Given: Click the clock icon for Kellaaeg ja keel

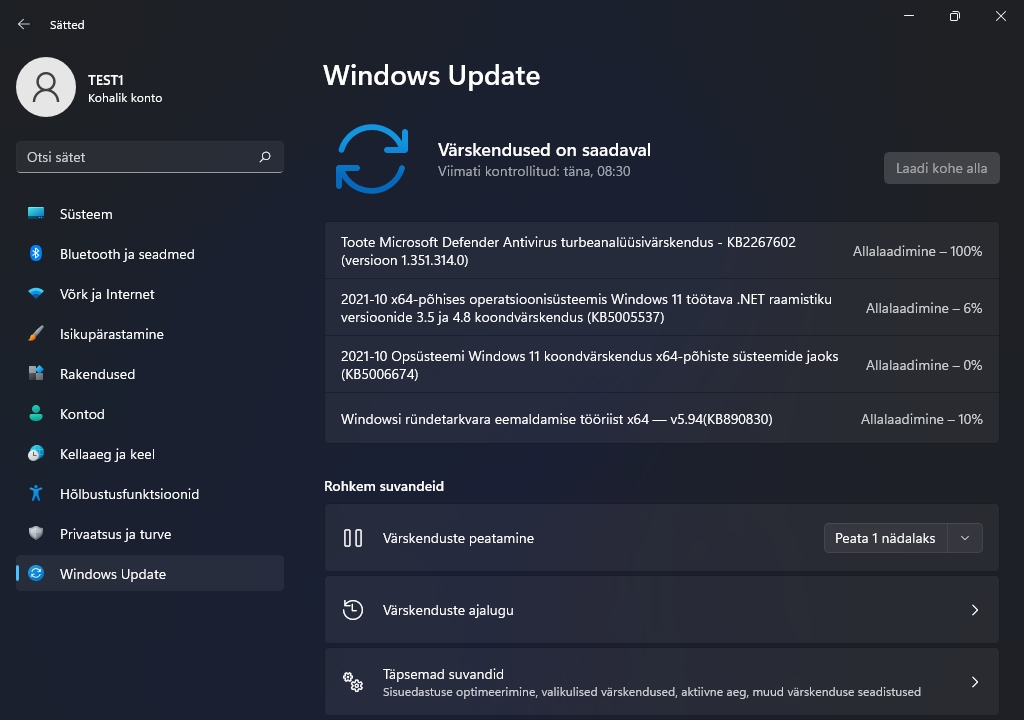Looking at the screenshot, I should pos(36,453).
